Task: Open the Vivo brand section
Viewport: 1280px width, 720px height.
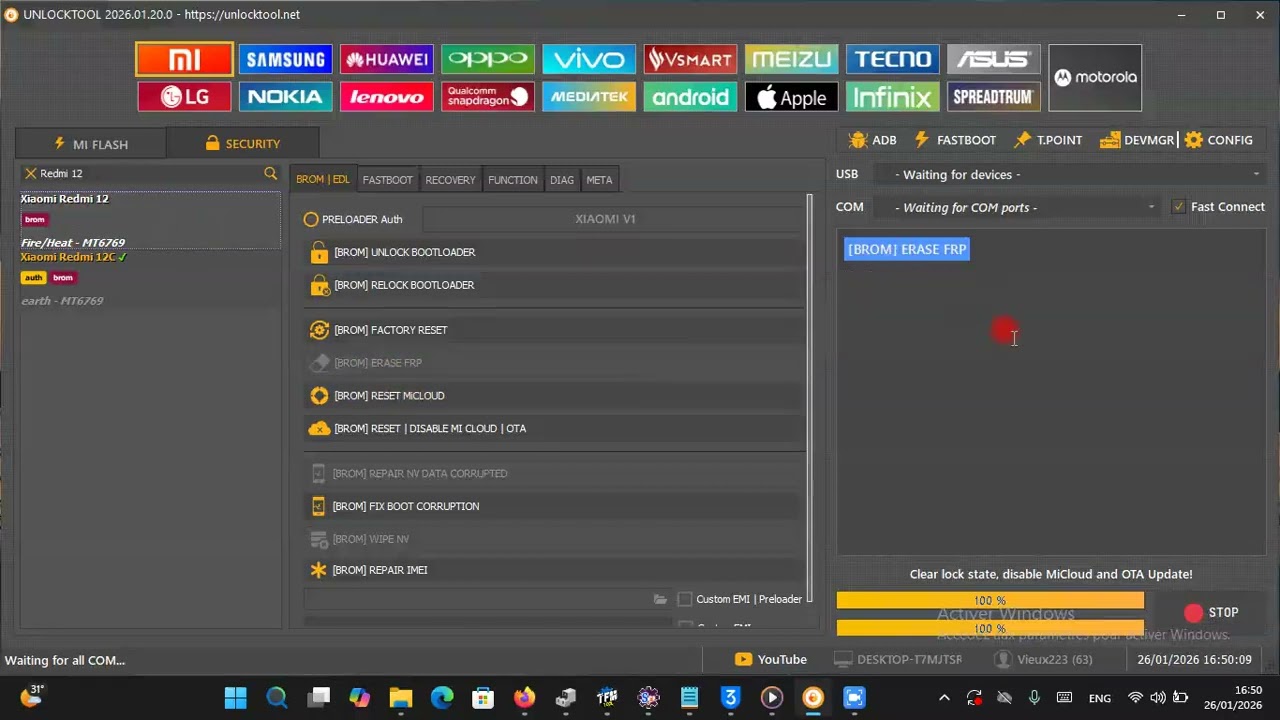Action: [589, 59]
